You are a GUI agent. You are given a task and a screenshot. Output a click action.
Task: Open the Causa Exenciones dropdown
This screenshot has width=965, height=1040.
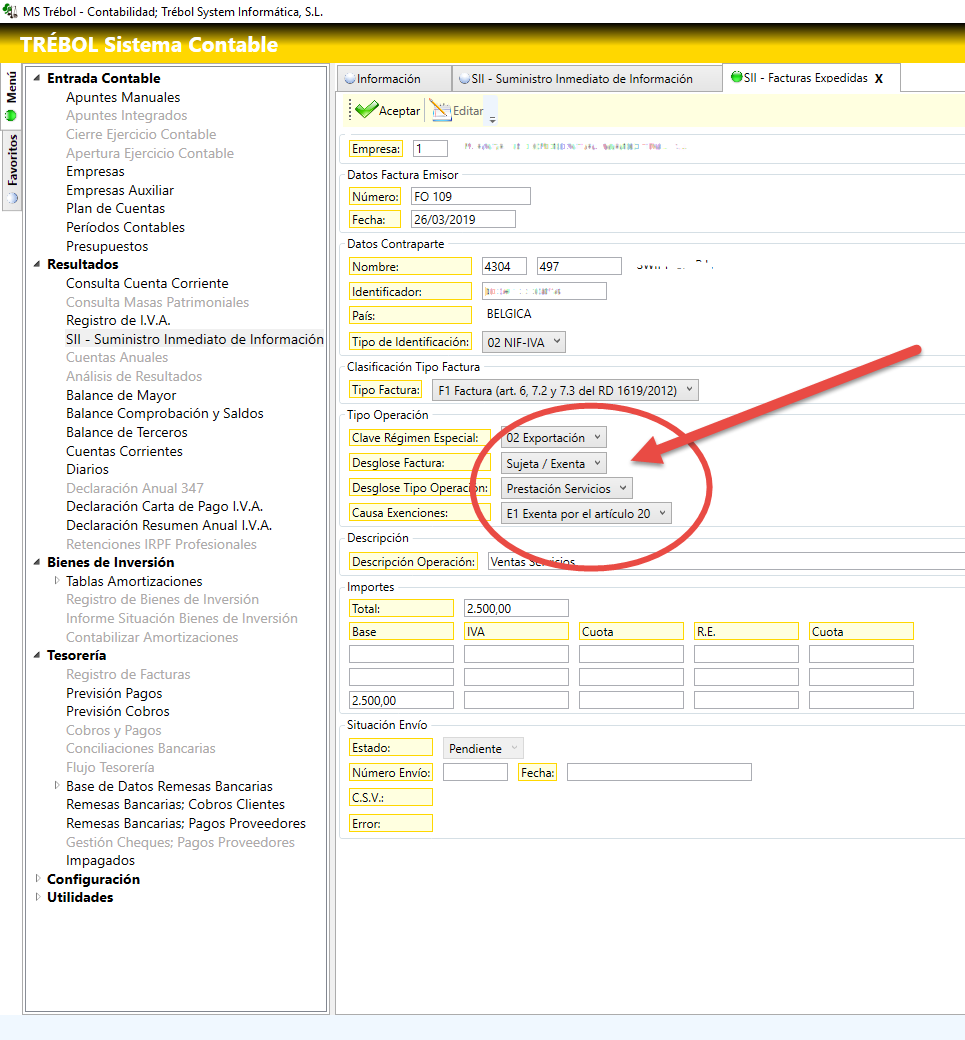click(586, 513)
